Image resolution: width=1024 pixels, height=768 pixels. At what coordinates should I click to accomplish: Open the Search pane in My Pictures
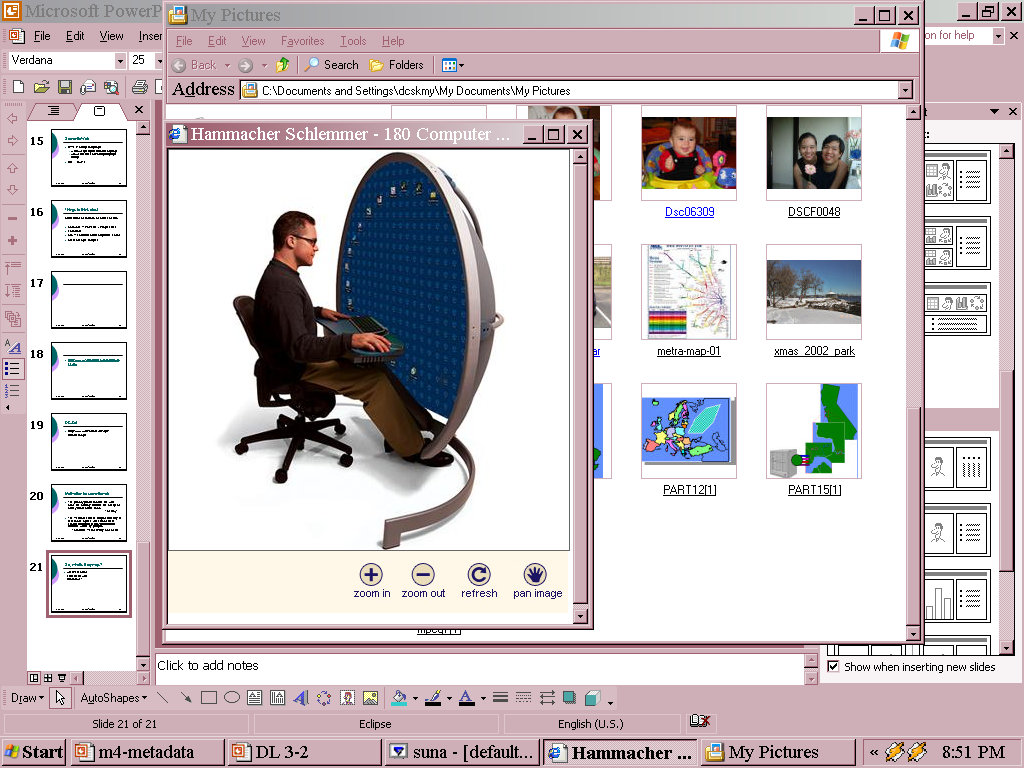[x=332, y=65]
